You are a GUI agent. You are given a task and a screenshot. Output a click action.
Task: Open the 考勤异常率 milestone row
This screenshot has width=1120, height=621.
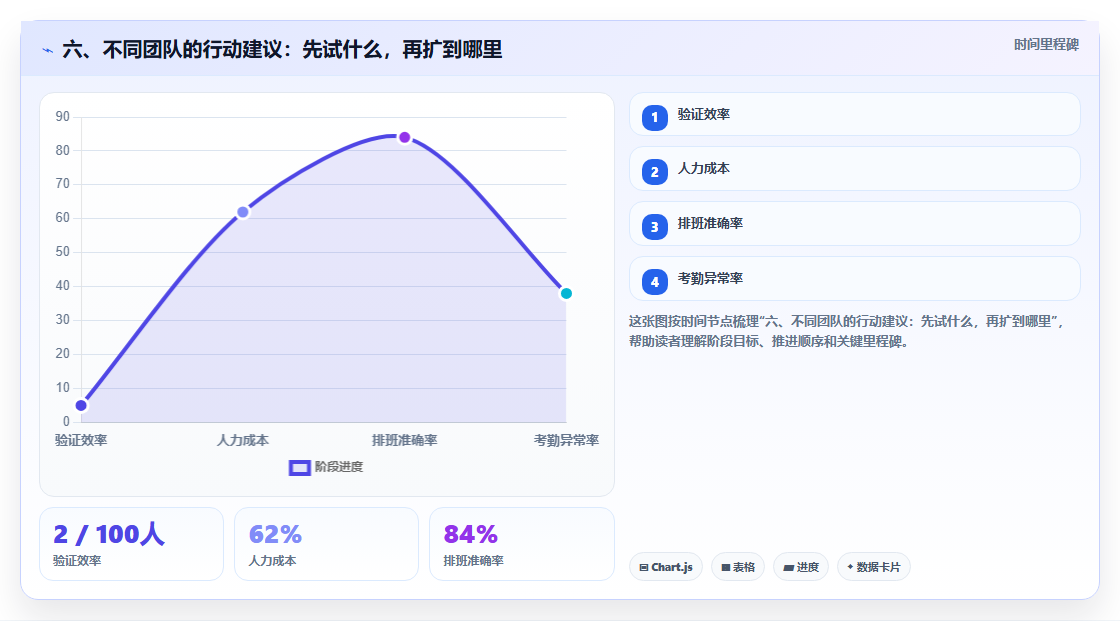854,279
